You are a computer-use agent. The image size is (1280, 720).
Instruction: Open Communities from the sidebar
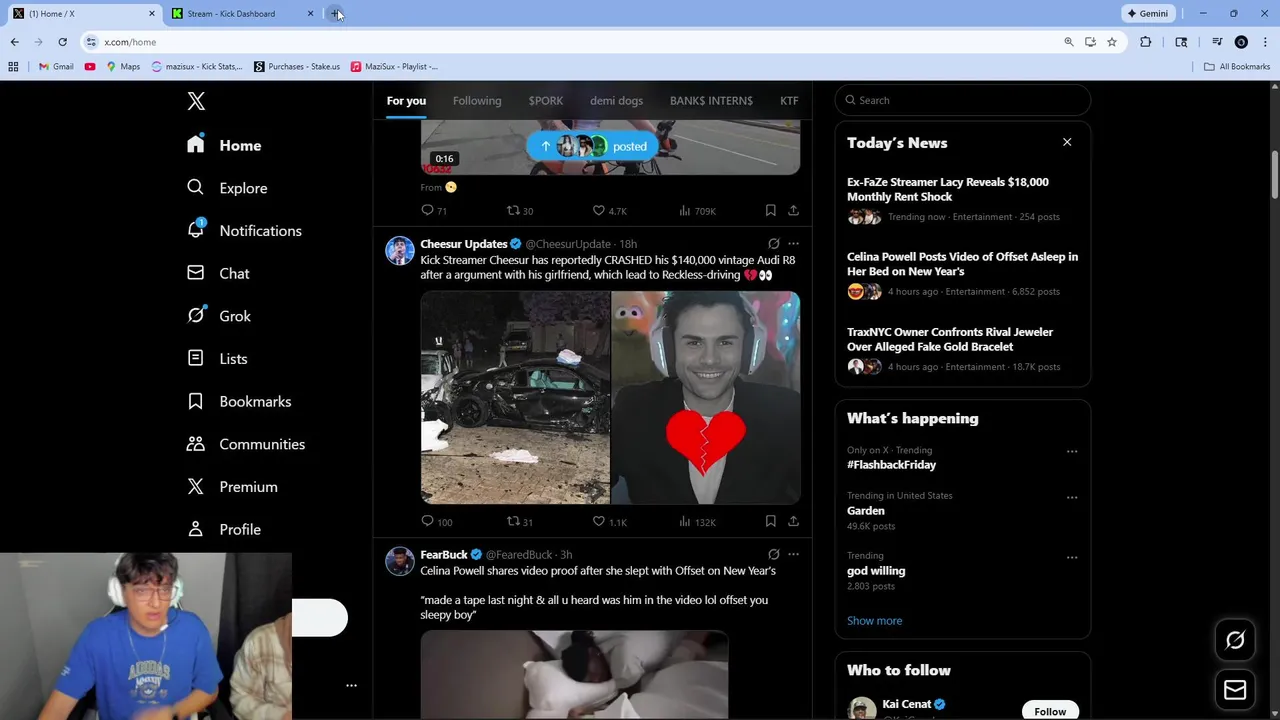tap(246, 444)
